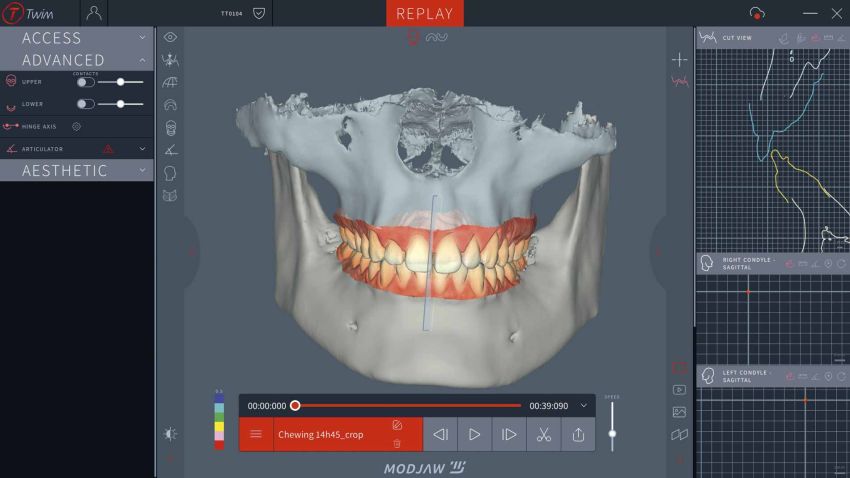Open hinge axis settings gear

(x=76, y=127)
